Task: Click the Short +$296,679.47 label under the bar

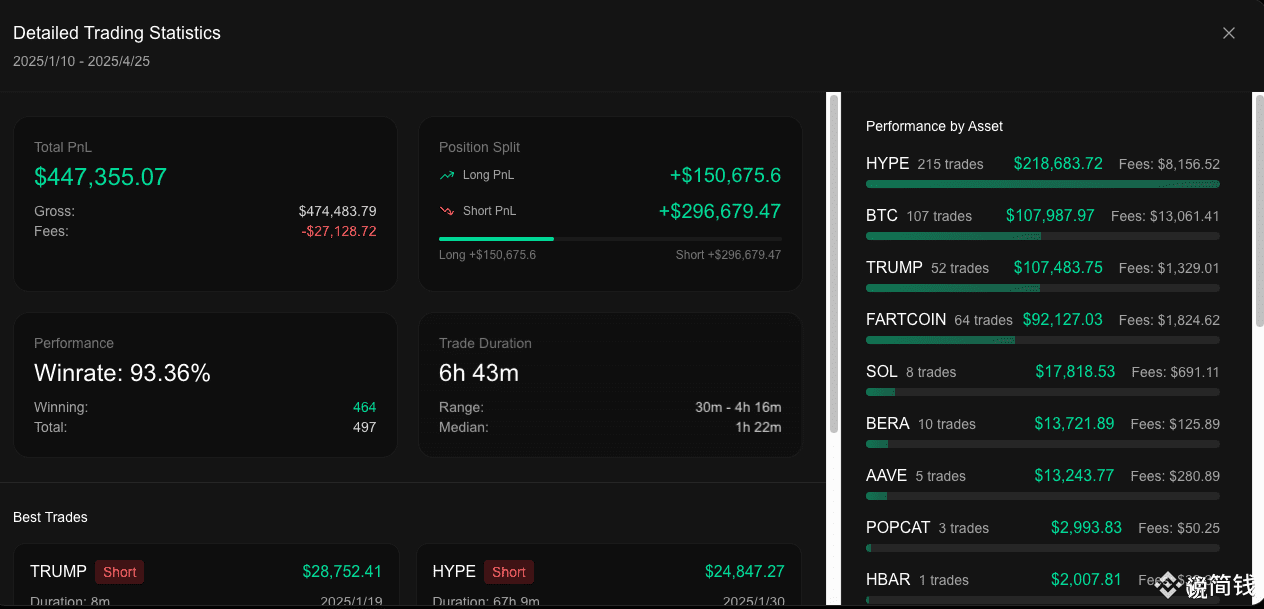Action: [x=728, y=255]
